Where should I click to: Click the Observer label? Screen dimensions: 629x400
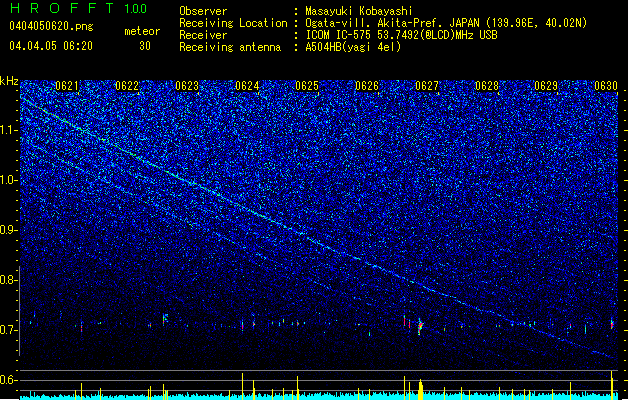pos(203,11)
